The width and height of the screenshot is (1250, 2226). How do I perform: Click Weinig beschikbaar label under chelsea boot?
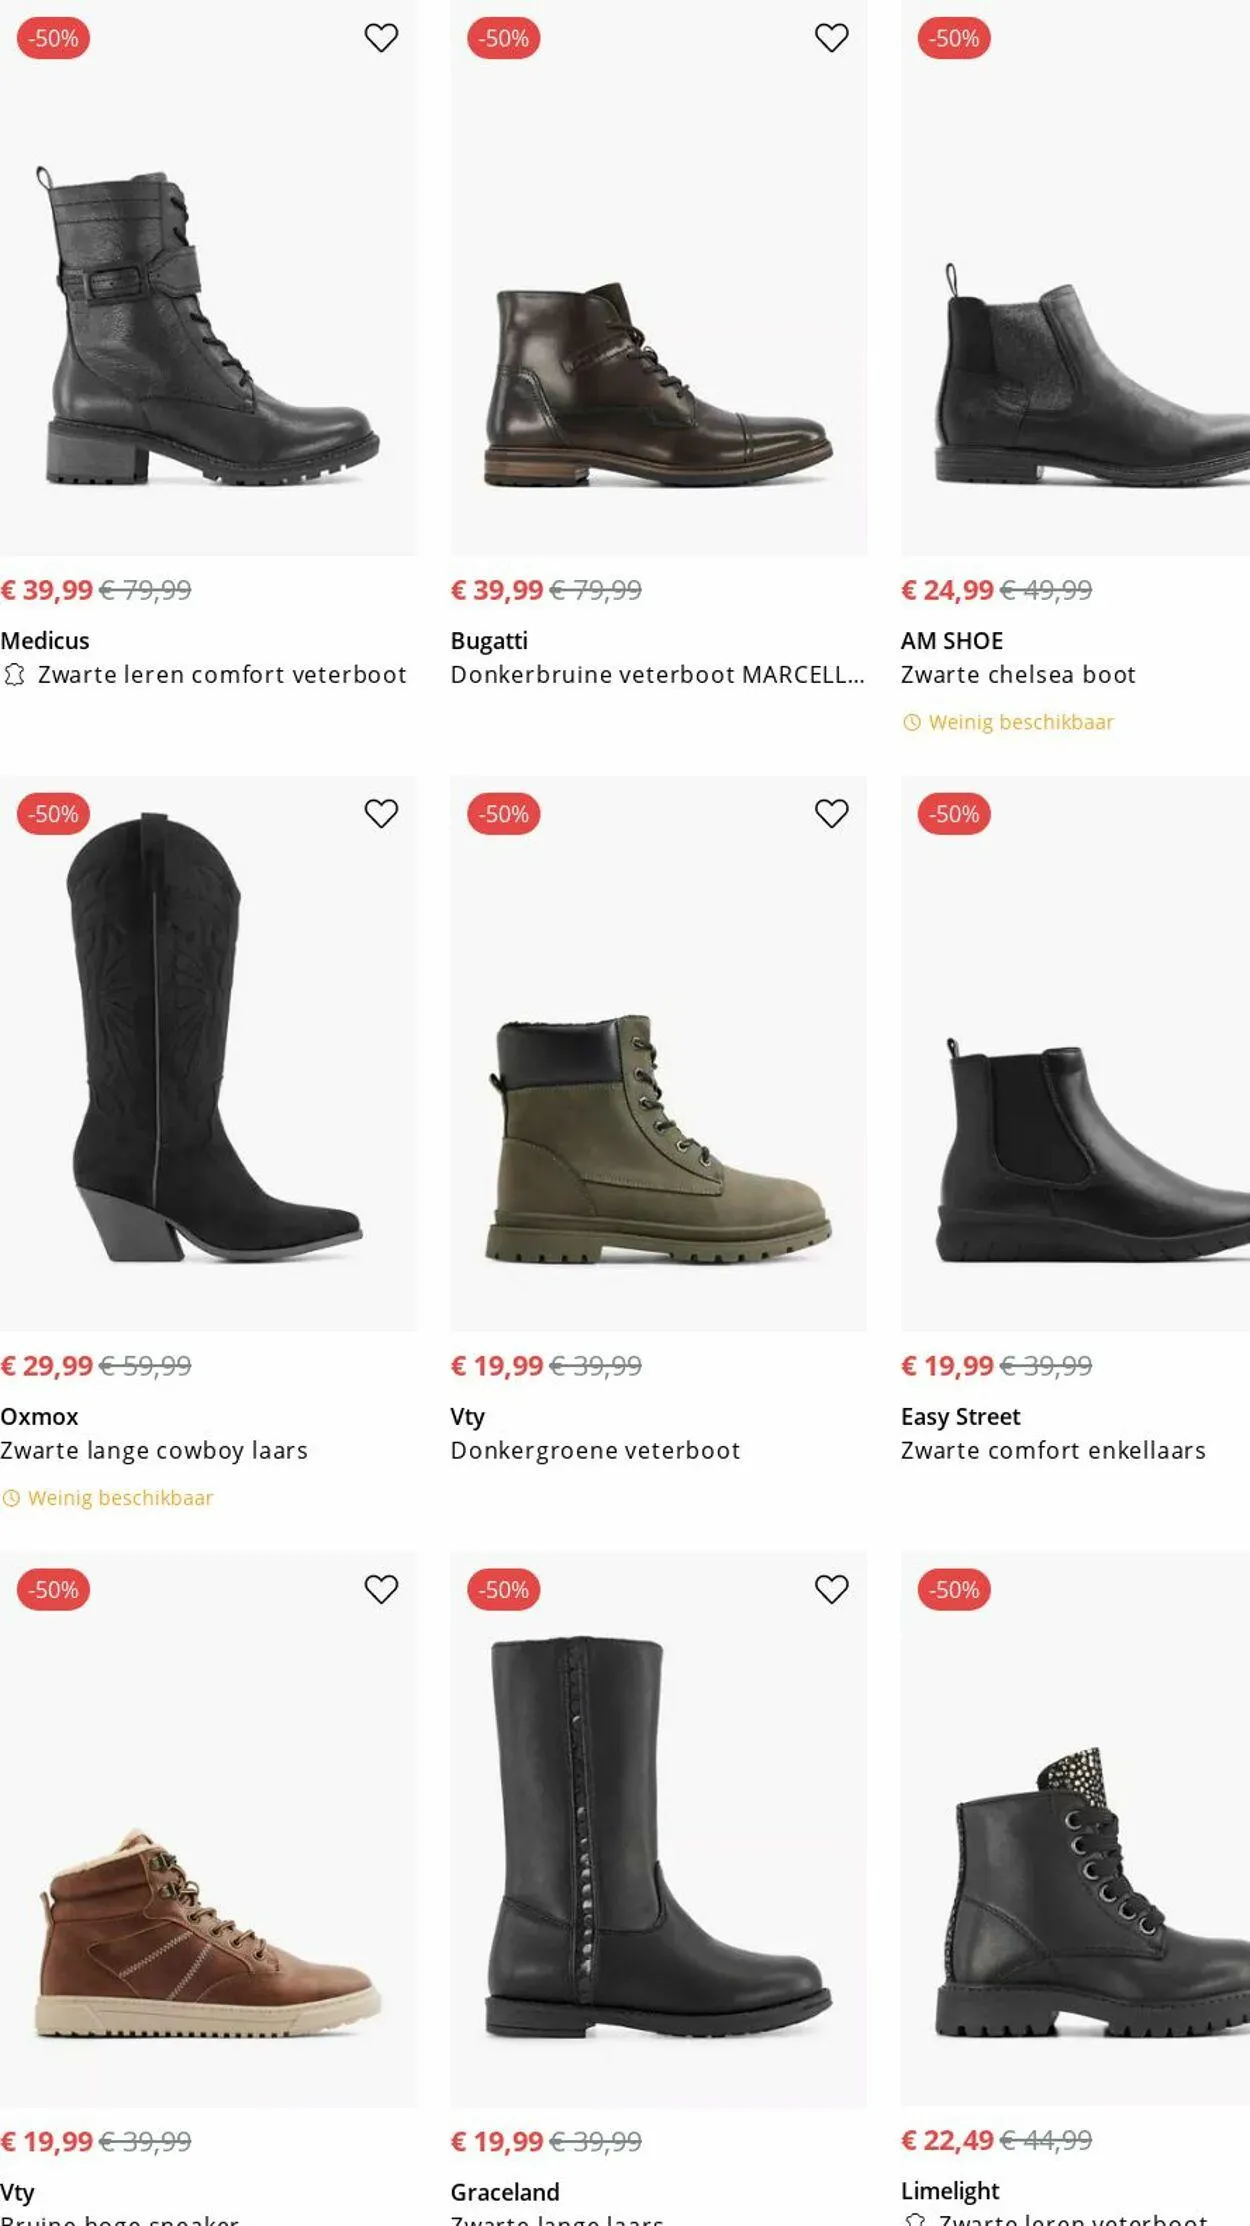click(x=1020, y=722)
